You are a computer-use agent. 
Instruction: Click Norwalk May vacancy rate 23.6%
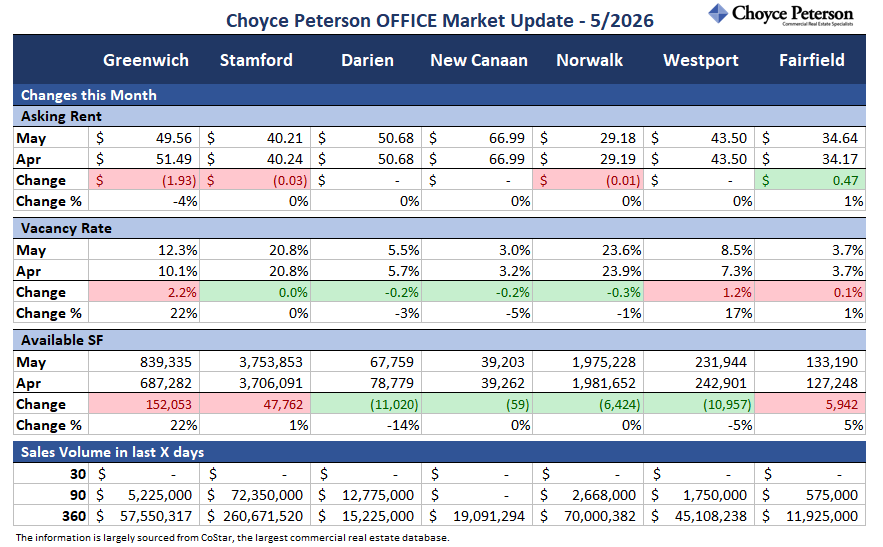622,251
